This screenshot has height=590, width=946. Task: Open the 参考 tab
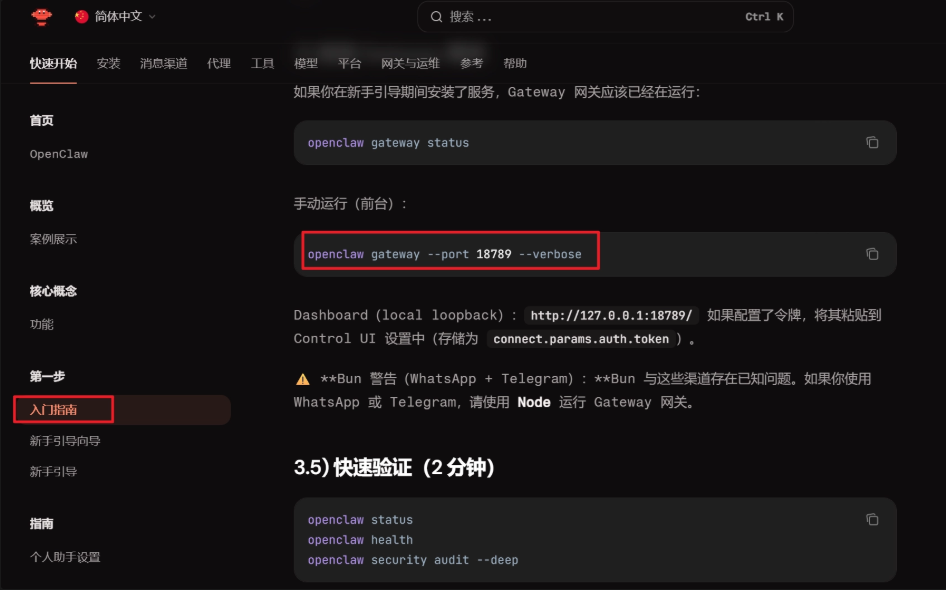(472, 63)
